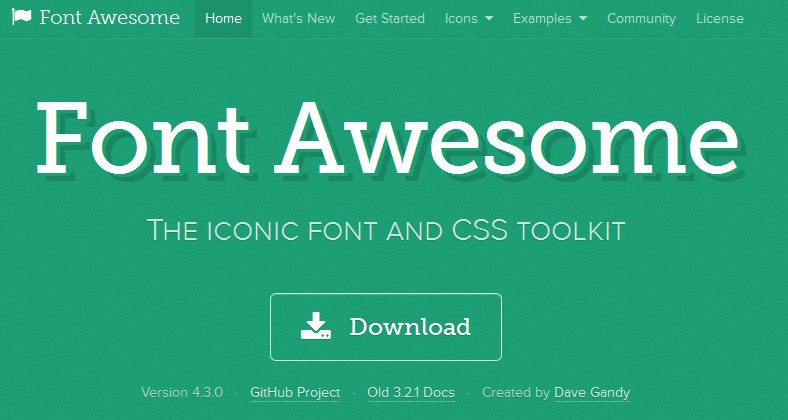Click the Download button
The image size is (788, 420).
click(x=386, y=327)
